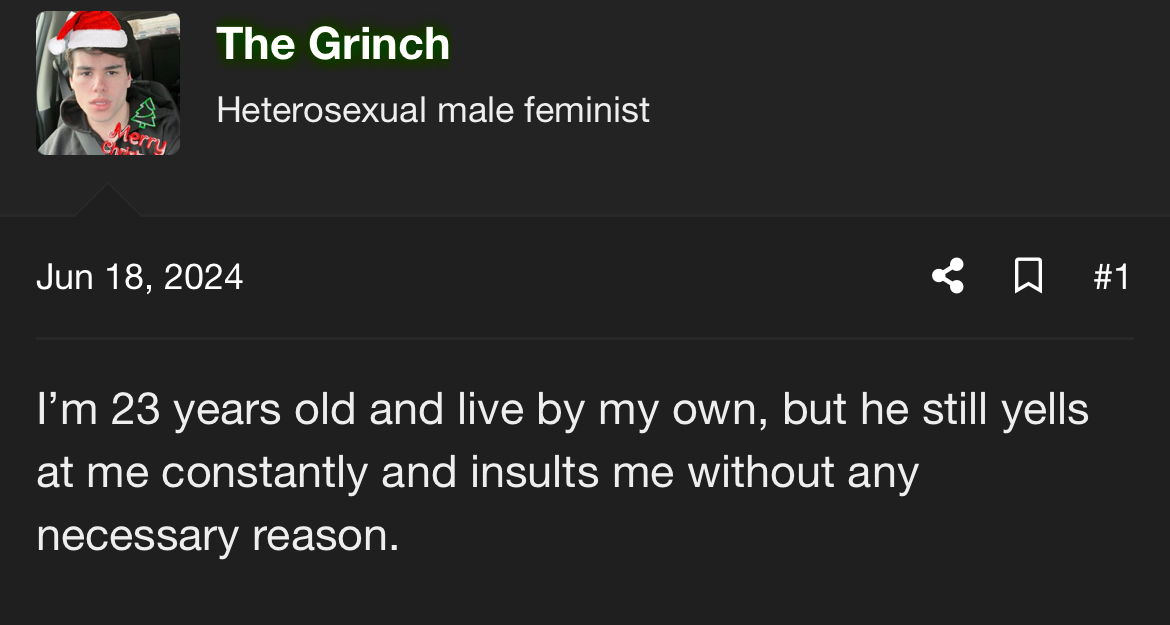Click the year "2024" in post date

(203, 276)
